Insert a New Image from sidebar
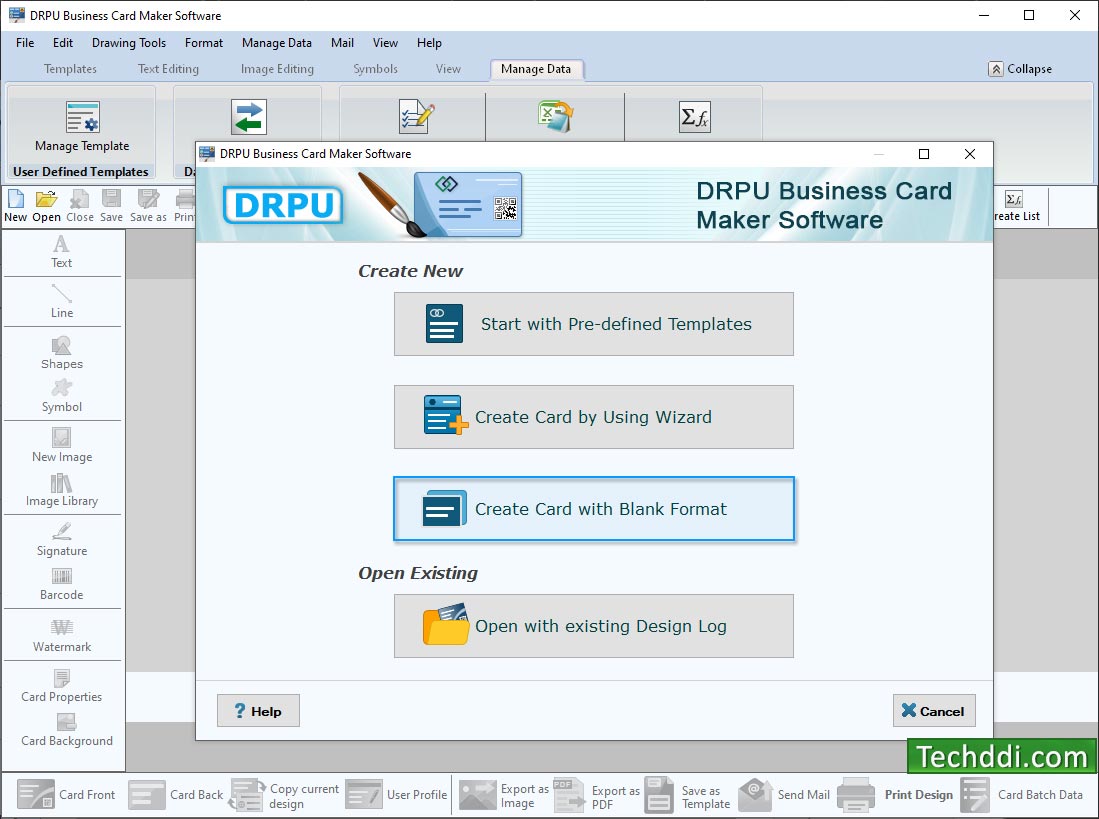 [62, 446]
